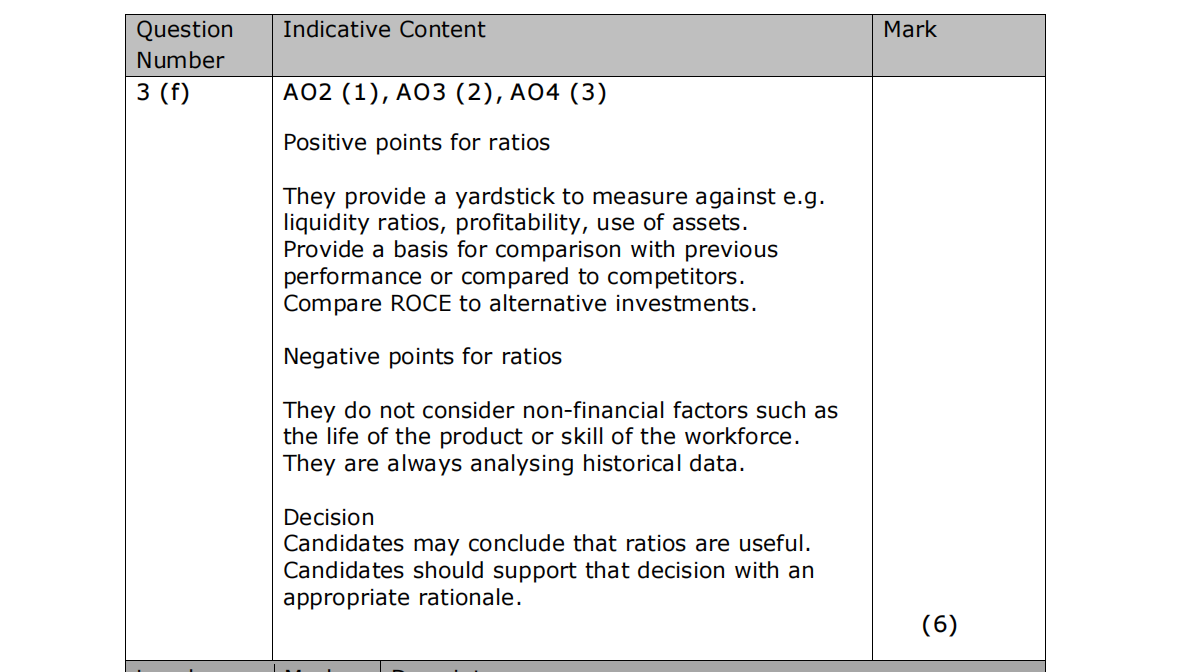Click the "Negative points for ratios" heading
The width and height of the screenshot is (1184, 672).
(422, 357)
